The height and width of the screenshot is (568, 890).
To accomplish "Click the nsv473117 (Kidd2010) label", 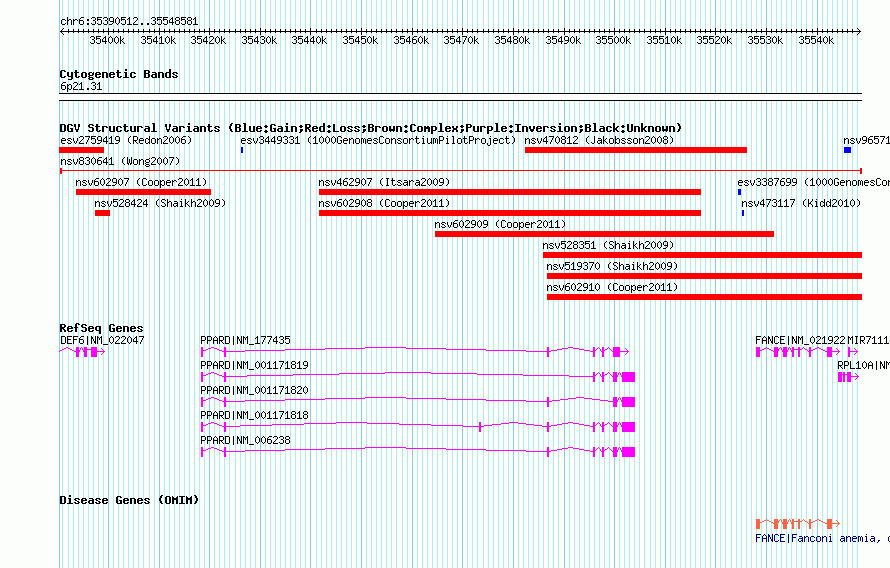I will pos(801,203).
